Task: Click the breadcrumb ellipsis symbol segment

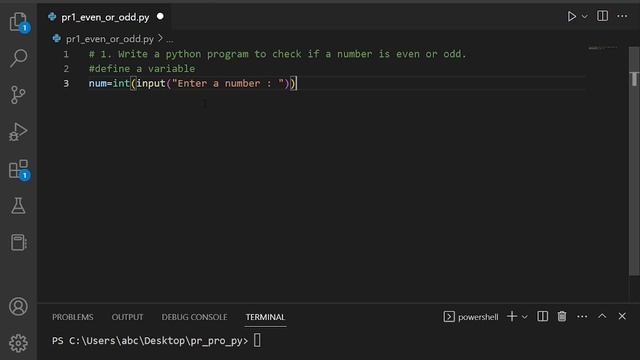Action: 170,40
